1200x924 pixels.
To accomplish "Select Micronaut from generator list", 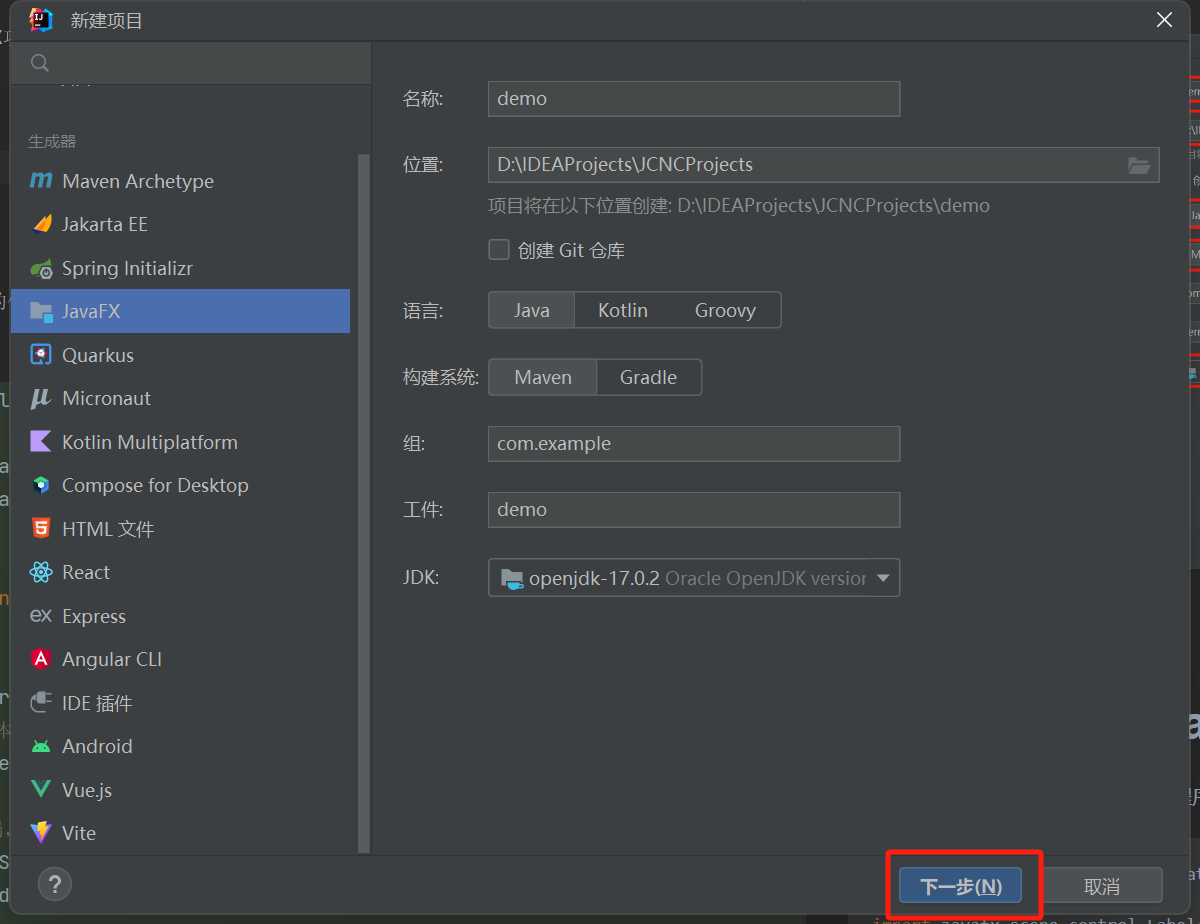I will pos(106,398).
